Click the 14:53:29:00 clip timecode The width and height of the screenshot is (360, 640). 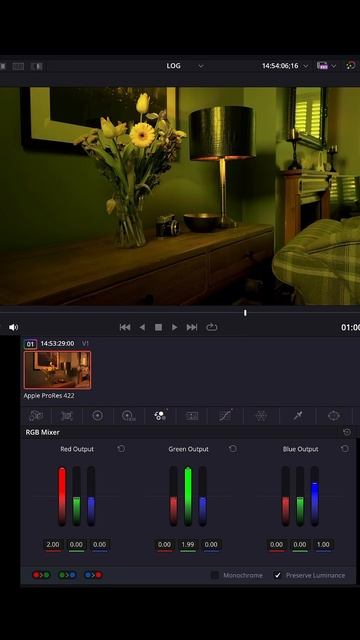point(57,344)
